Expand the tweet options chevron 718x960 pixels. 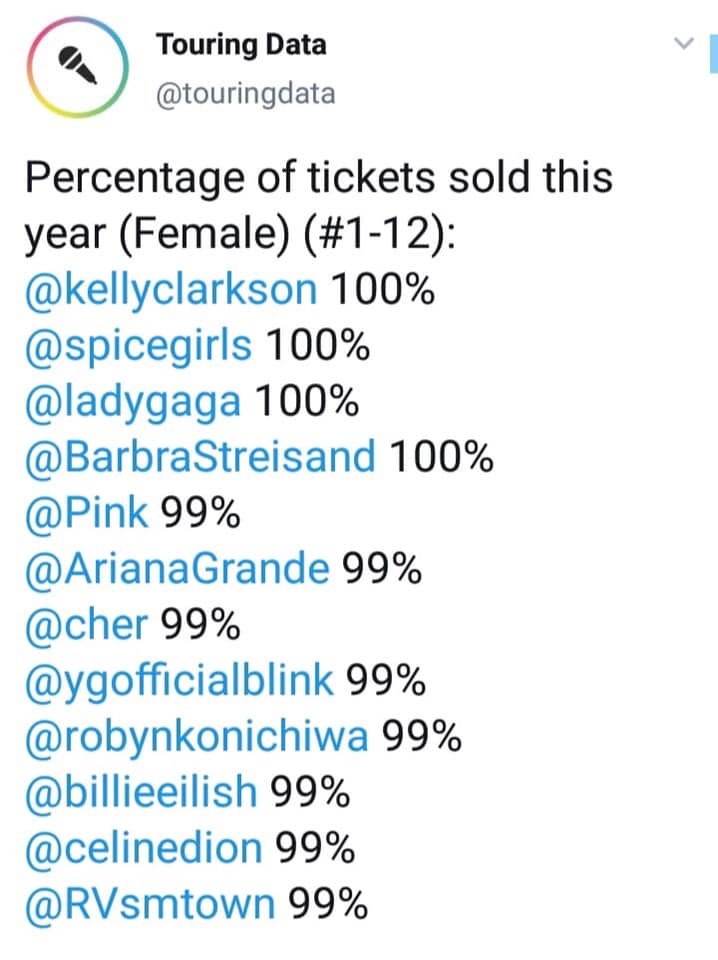click(684, 44)
